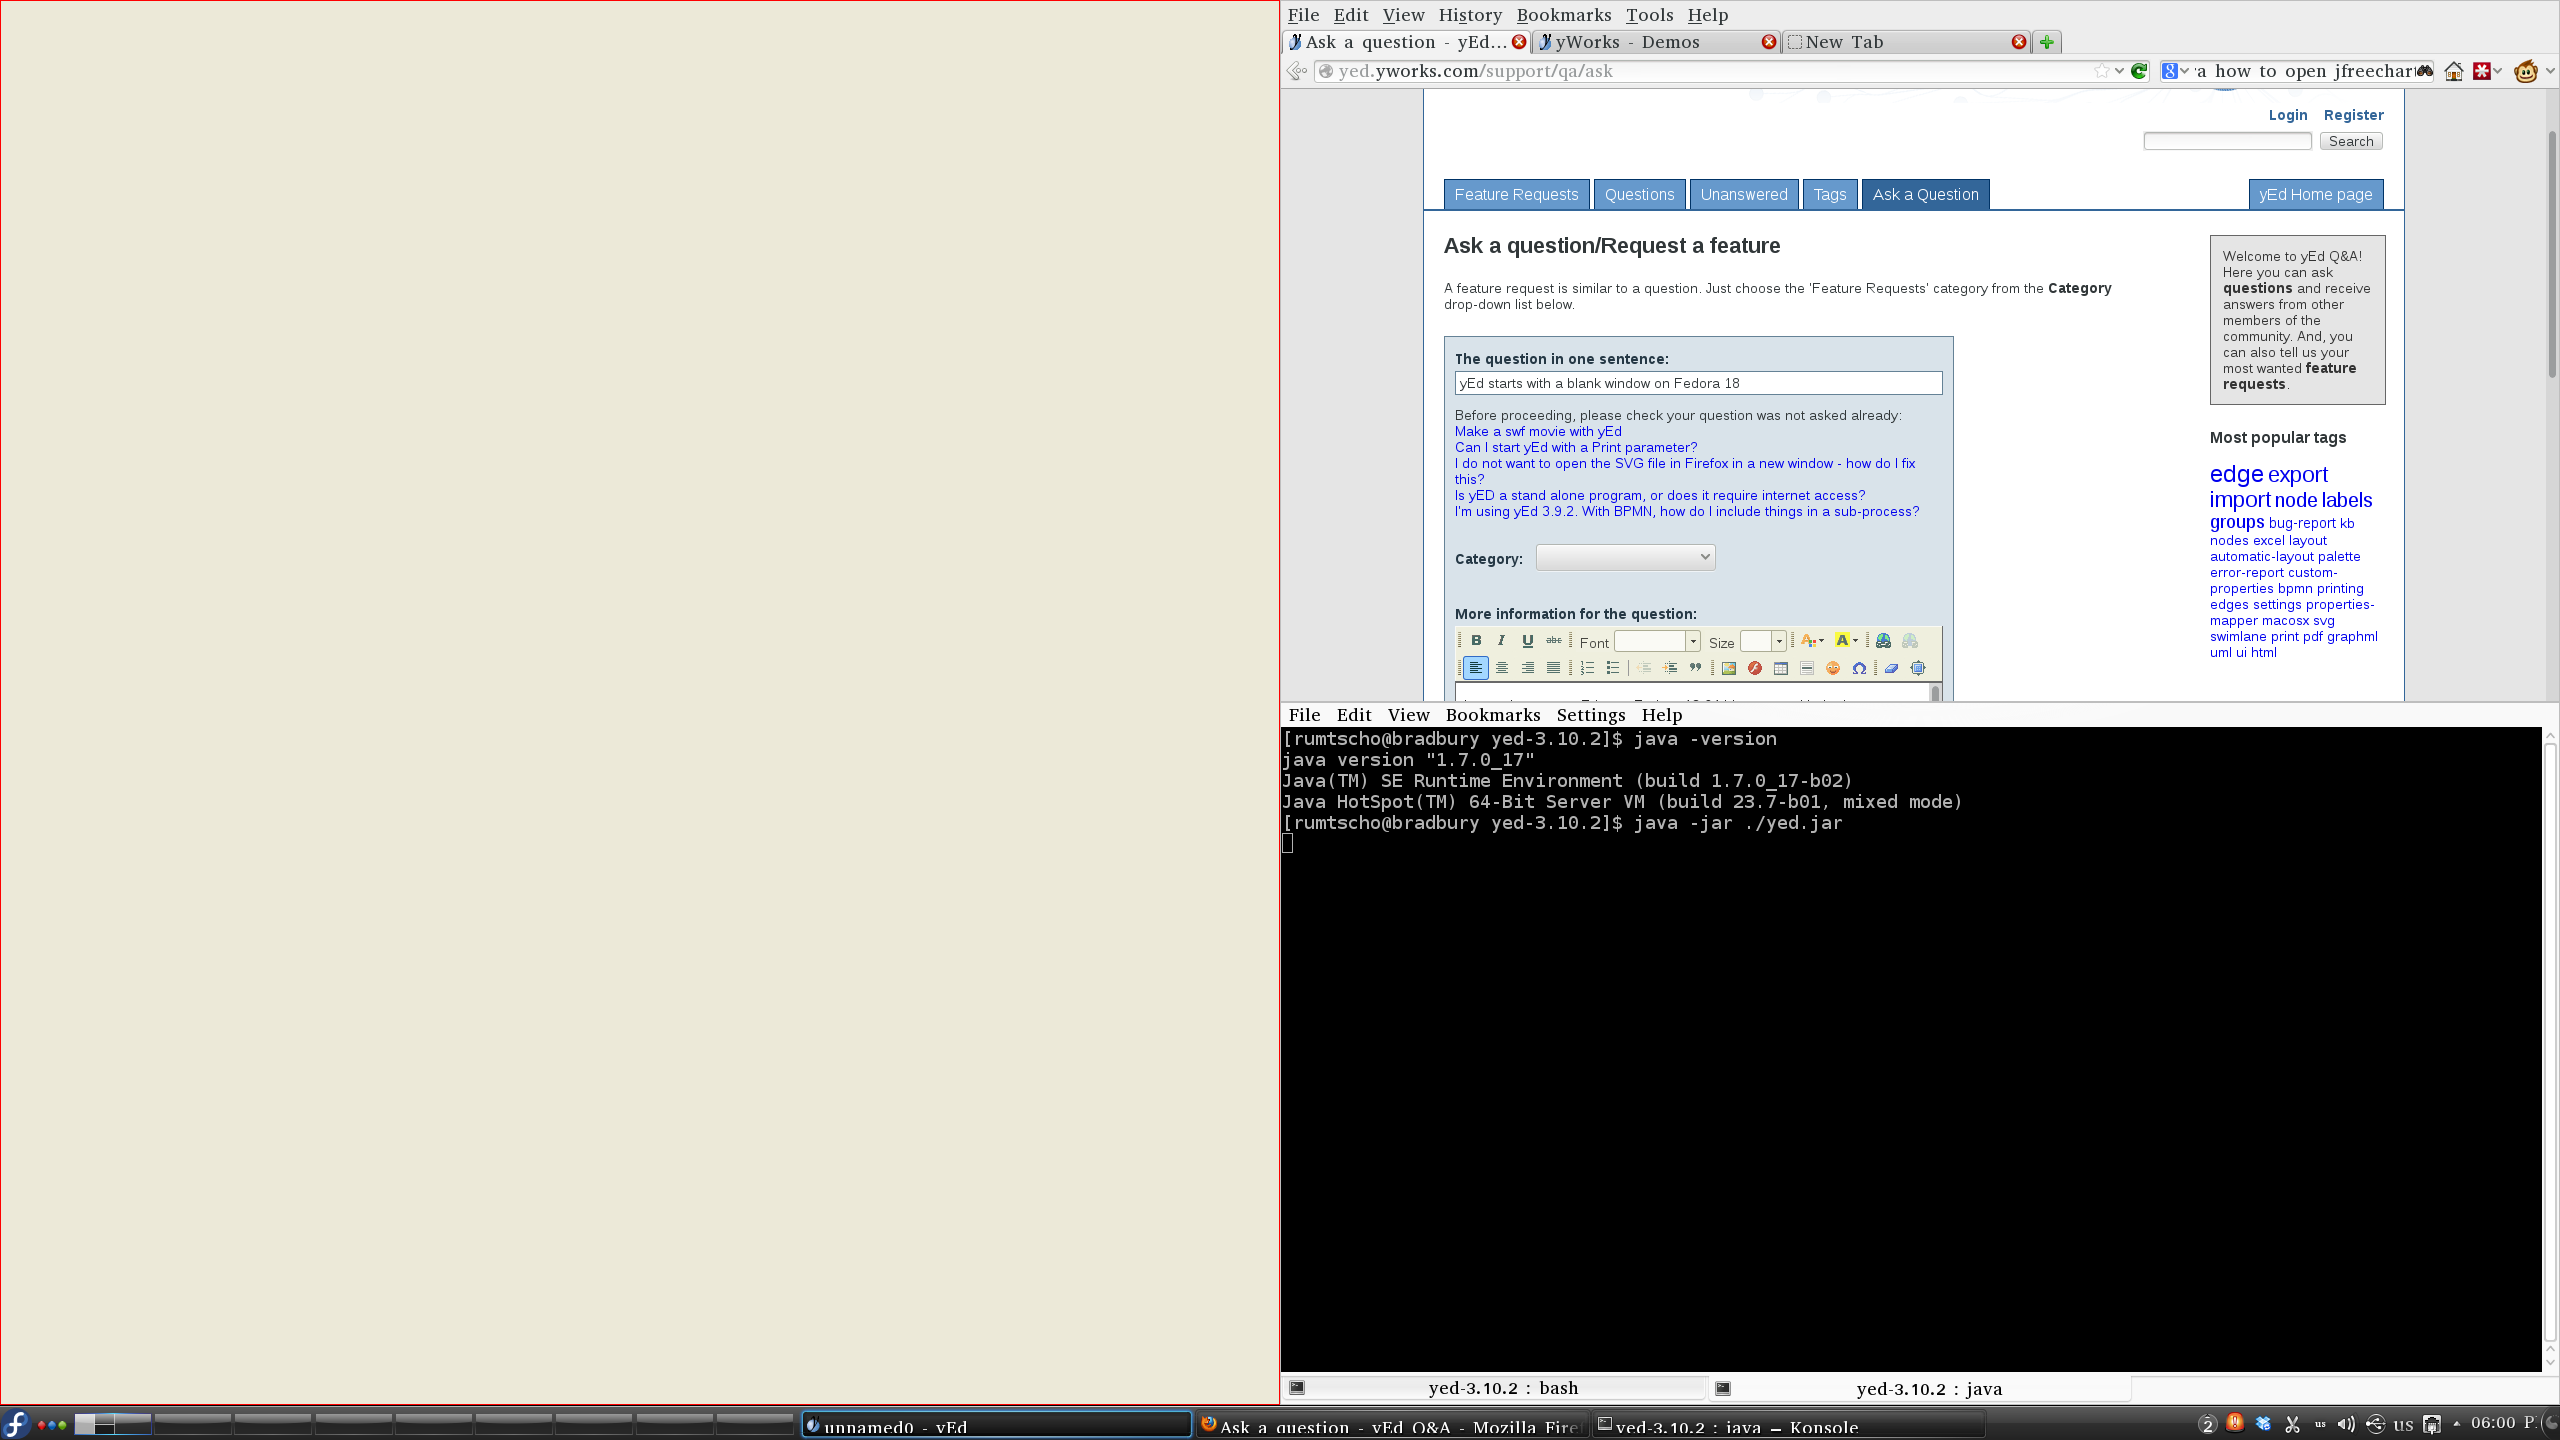Right-align text in the question editor

pyautogui.click(x=1527, y=668)
